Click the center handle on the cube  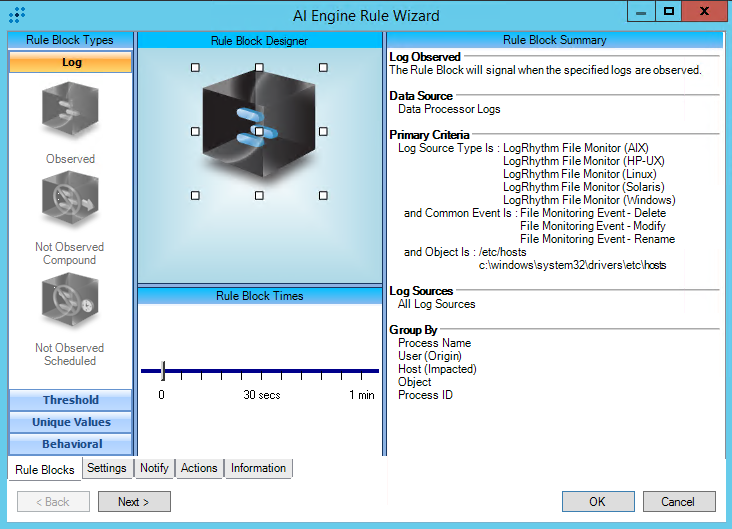pos(259,132)
